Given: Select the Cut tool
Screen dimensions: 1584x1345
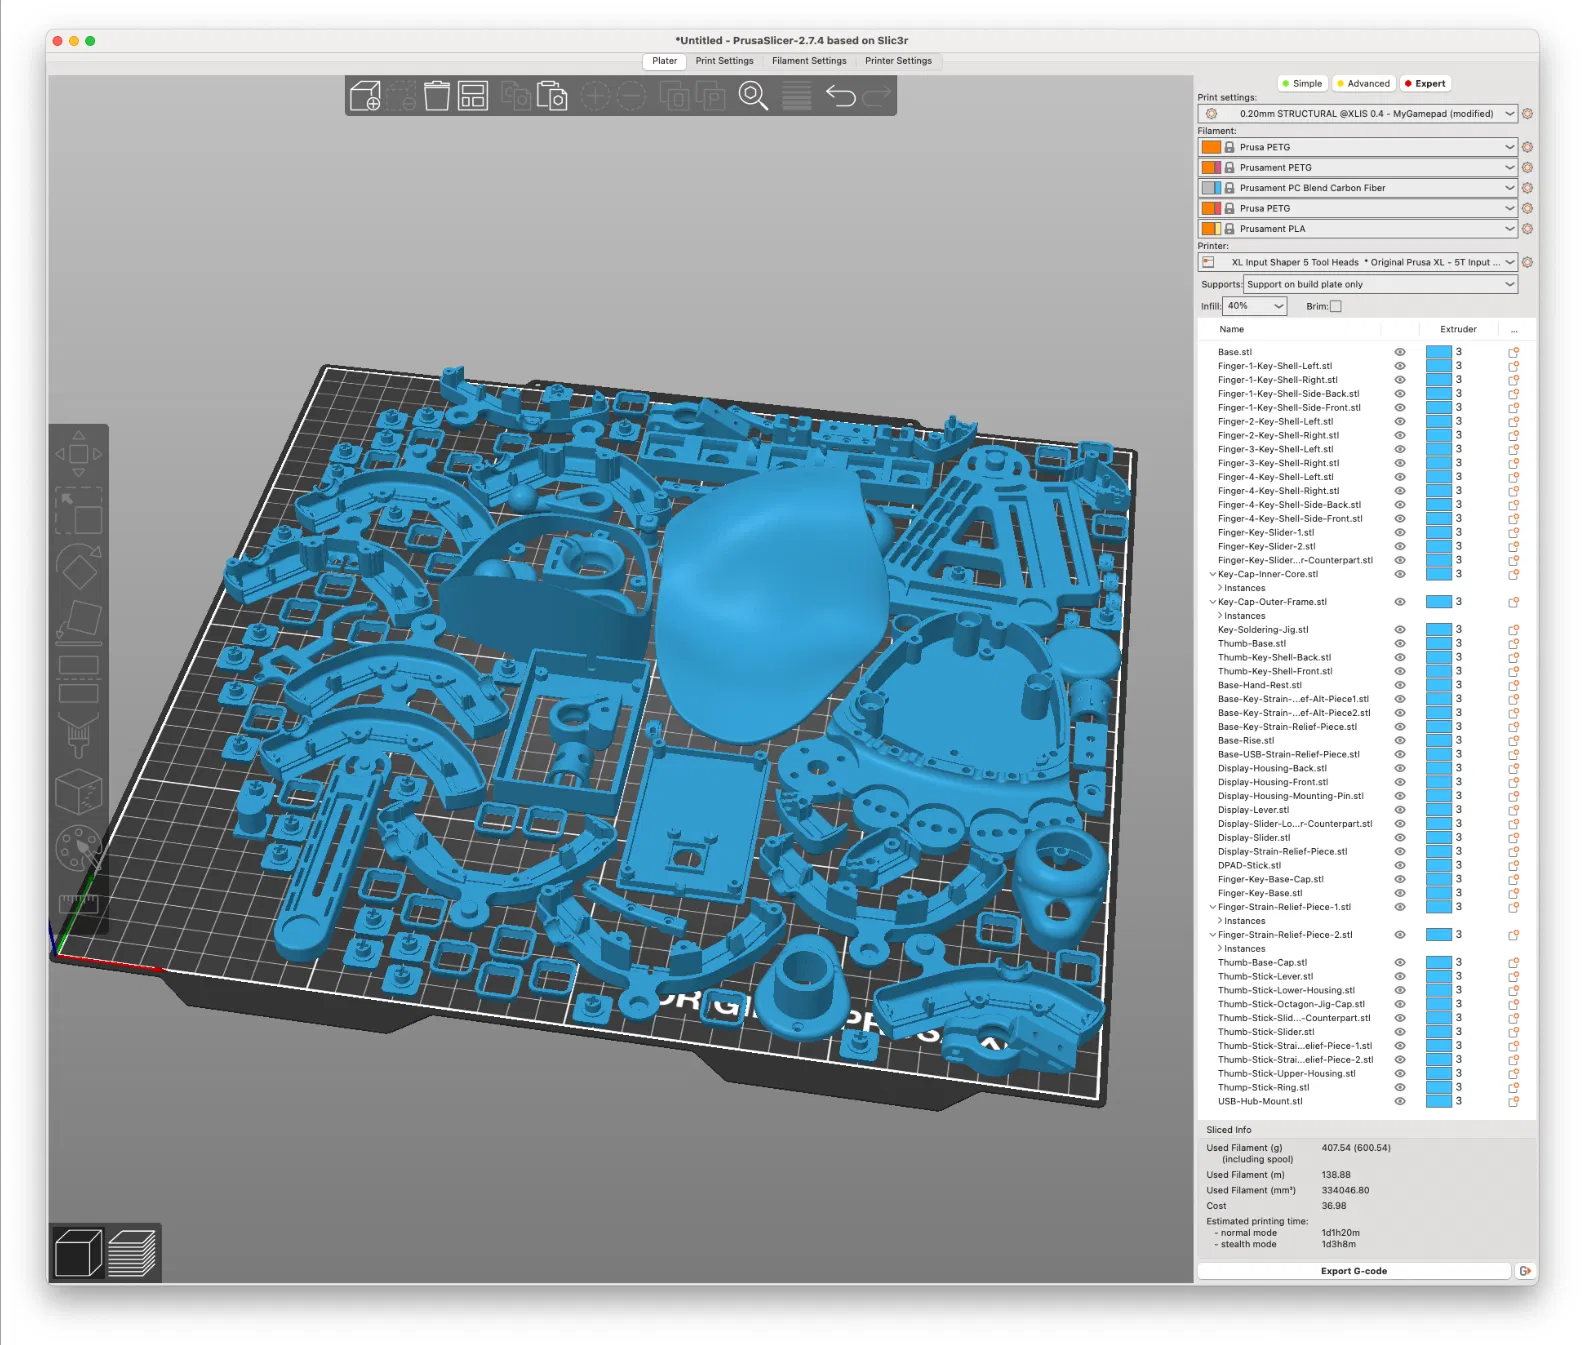Looking at the screenshot, I should (78, 679).
